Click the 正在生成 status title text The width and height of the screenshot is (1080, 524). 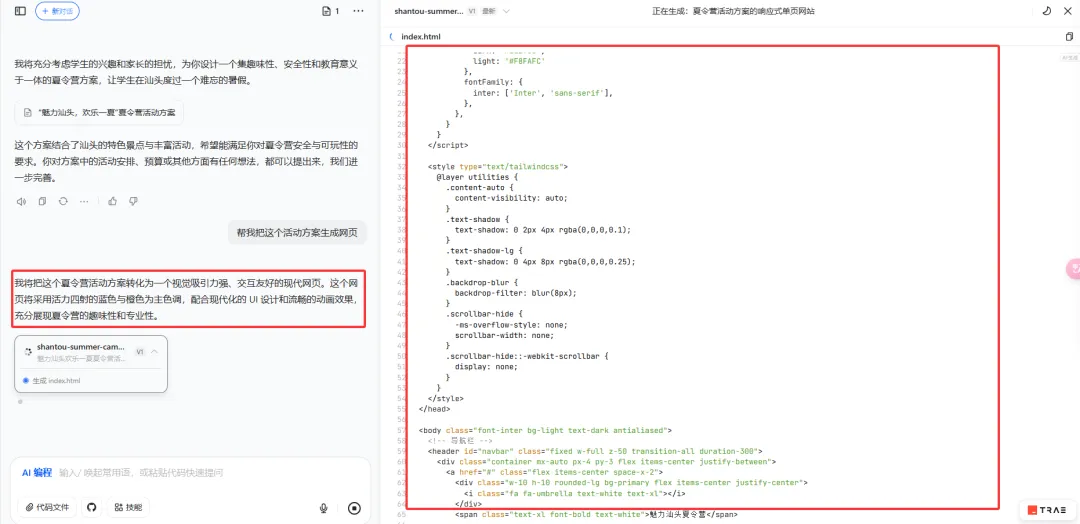coord(733,11)
